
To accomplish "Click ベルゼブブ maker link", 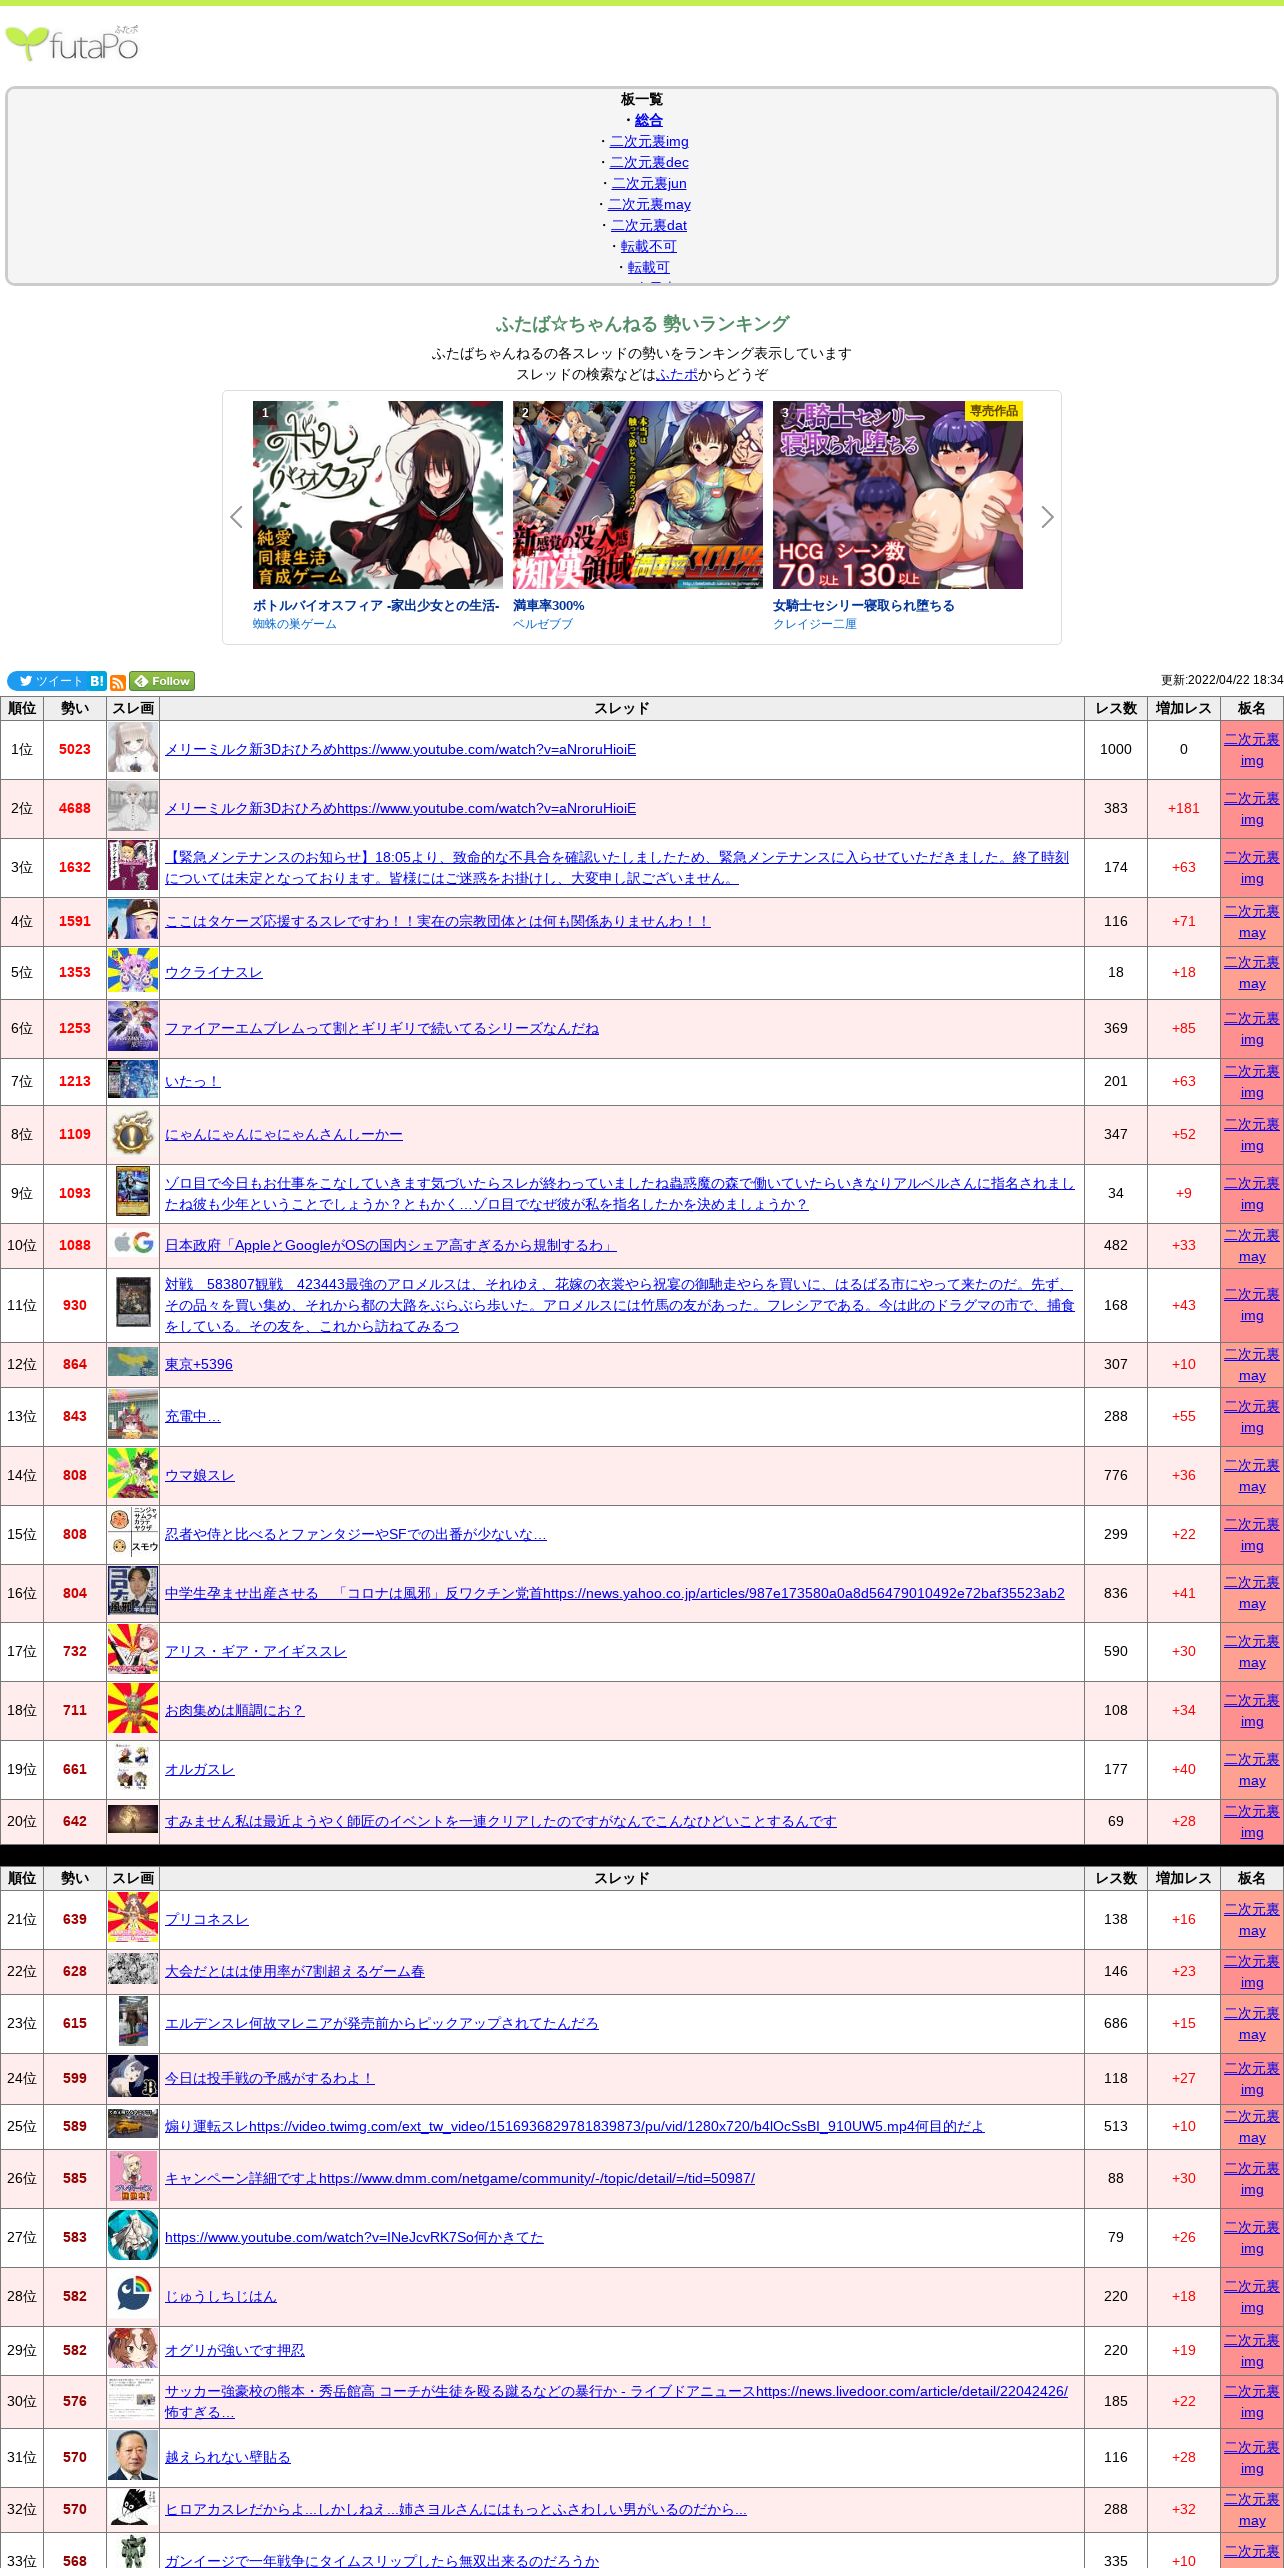I will [543, 624].
